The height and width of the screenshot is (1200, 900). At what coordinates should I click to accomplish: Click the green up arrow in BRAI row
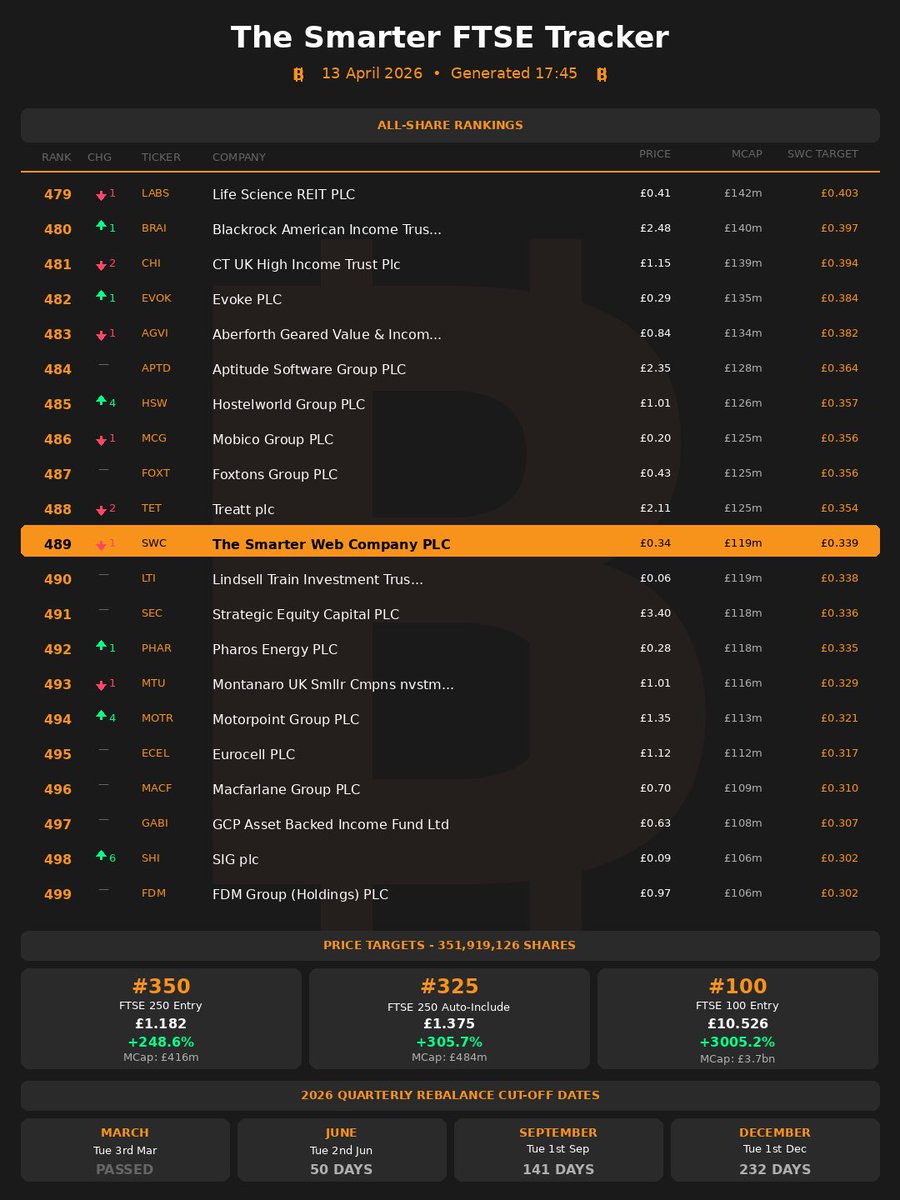click(x=101, y=227)
